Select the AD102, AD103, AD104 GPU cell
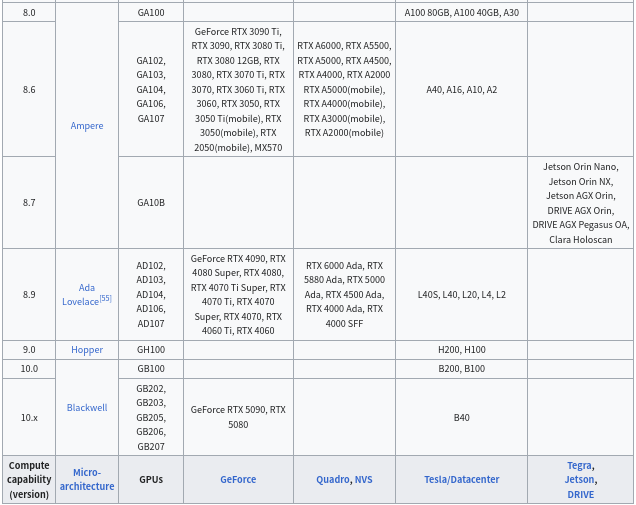 click(151, 294)
